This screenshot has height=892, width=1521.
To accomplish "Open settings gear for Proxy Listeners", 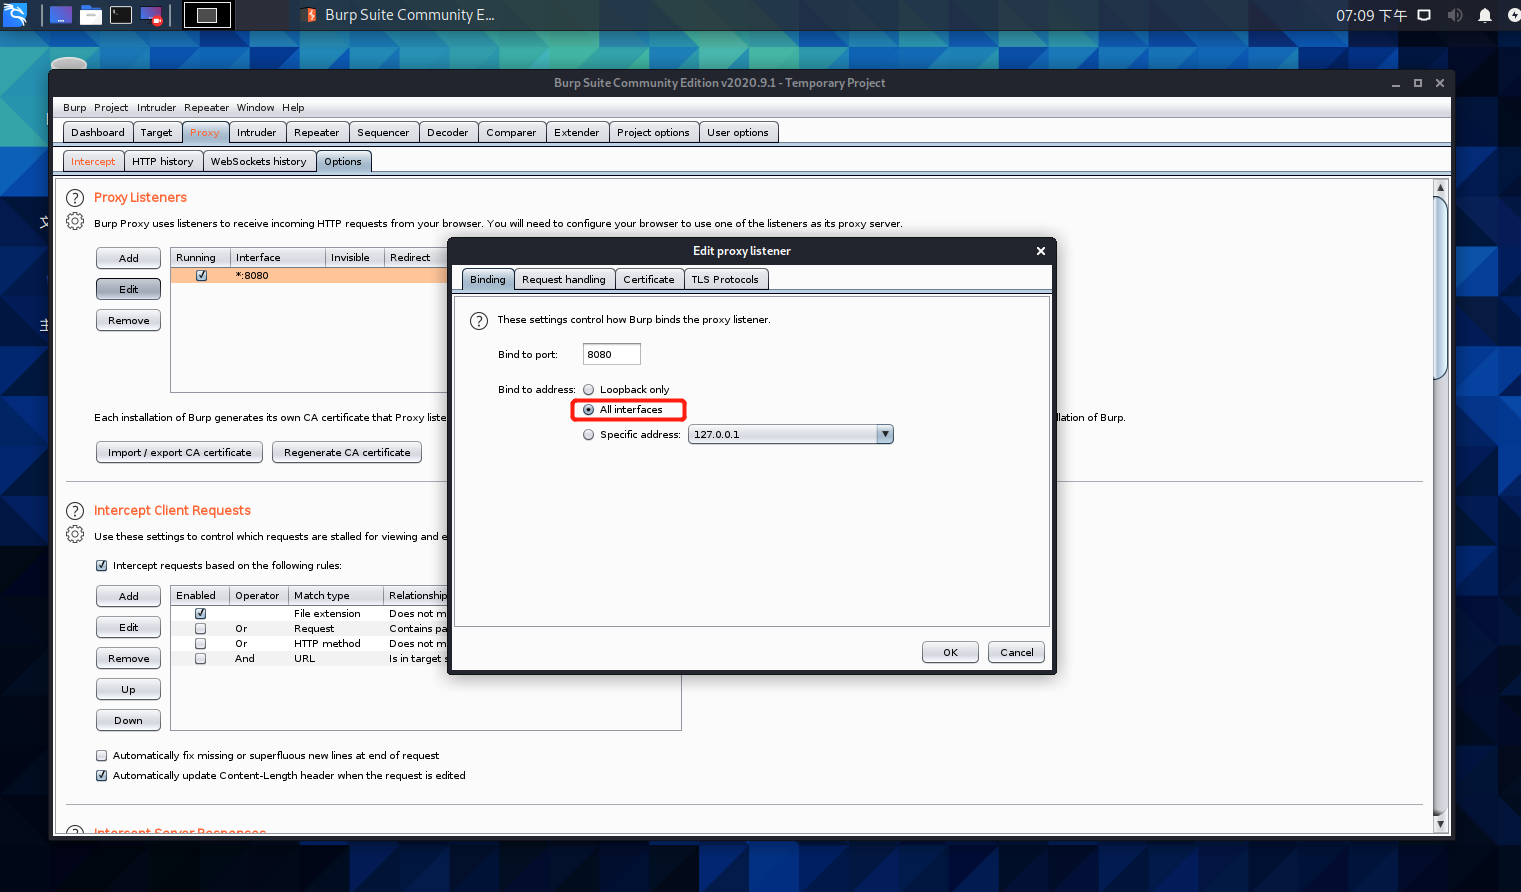I will coord(75,221).
